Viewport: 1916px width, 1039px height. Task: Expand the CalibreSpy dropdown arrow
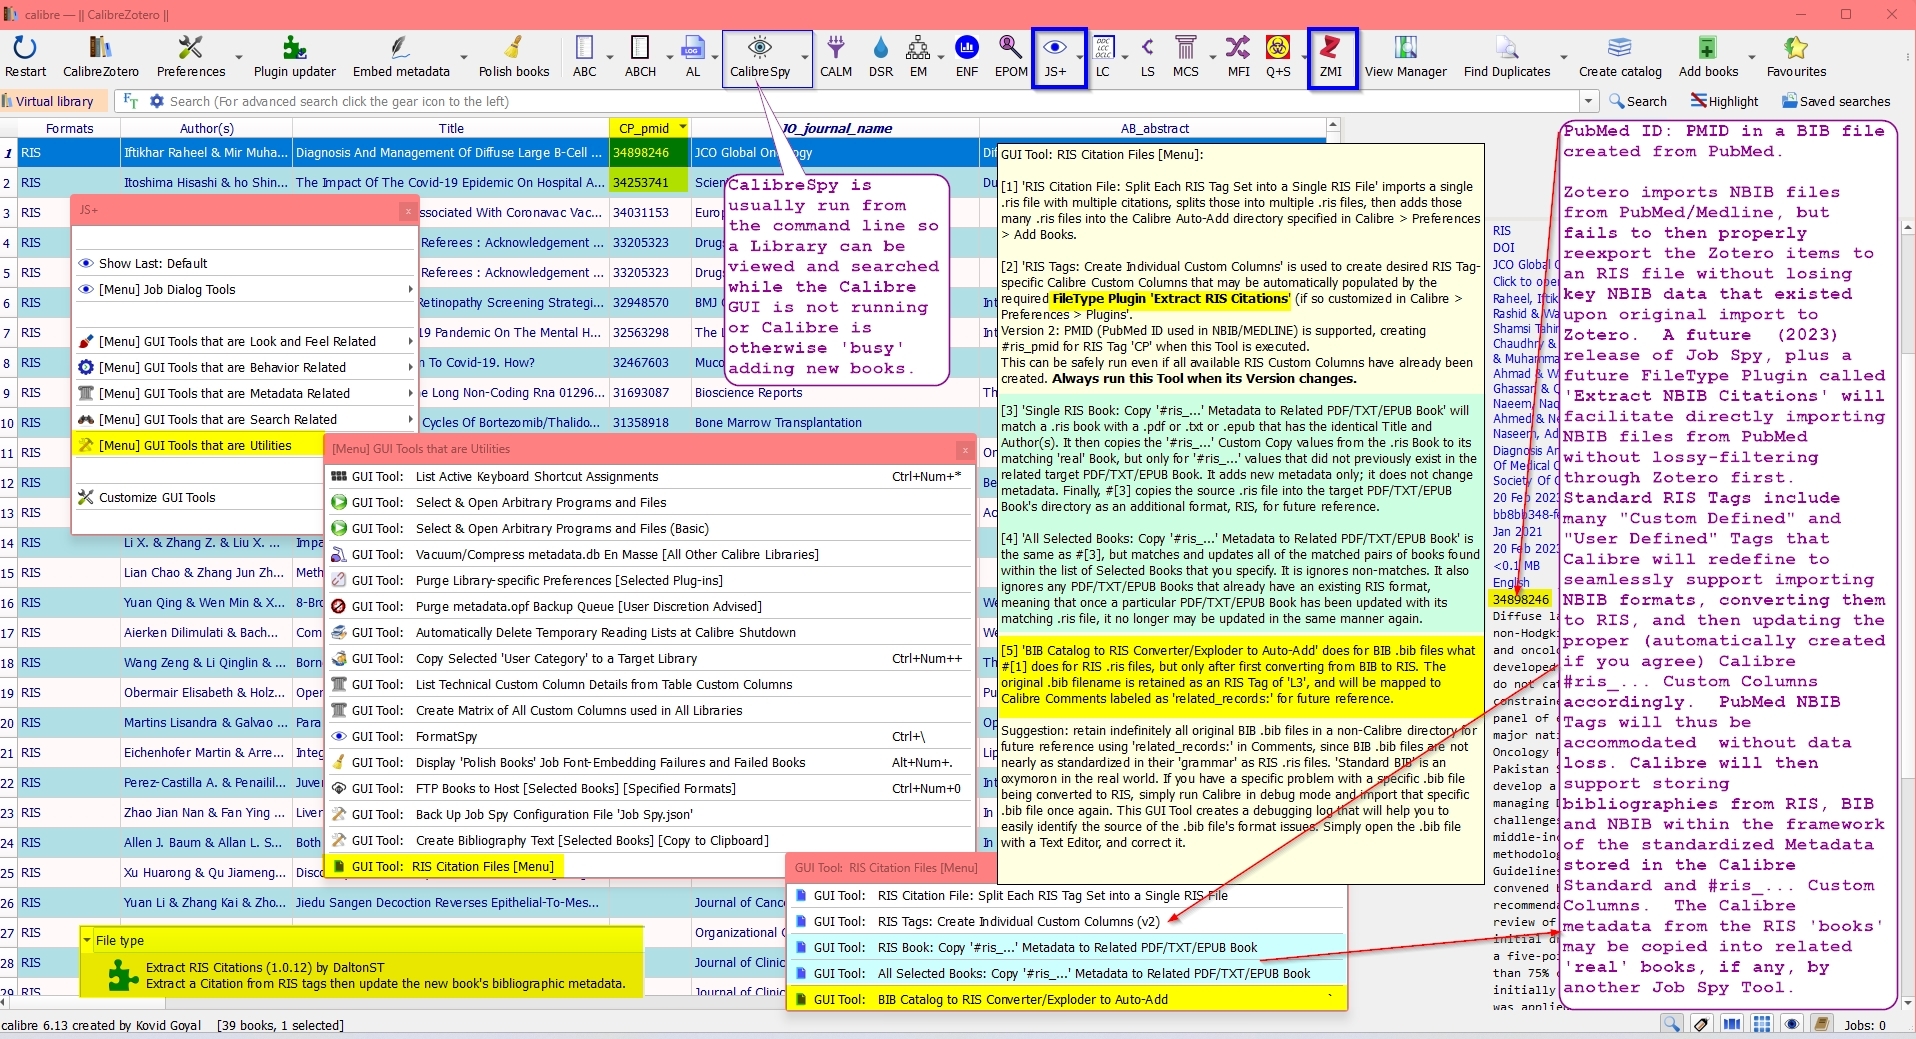[x=804, y=57]
